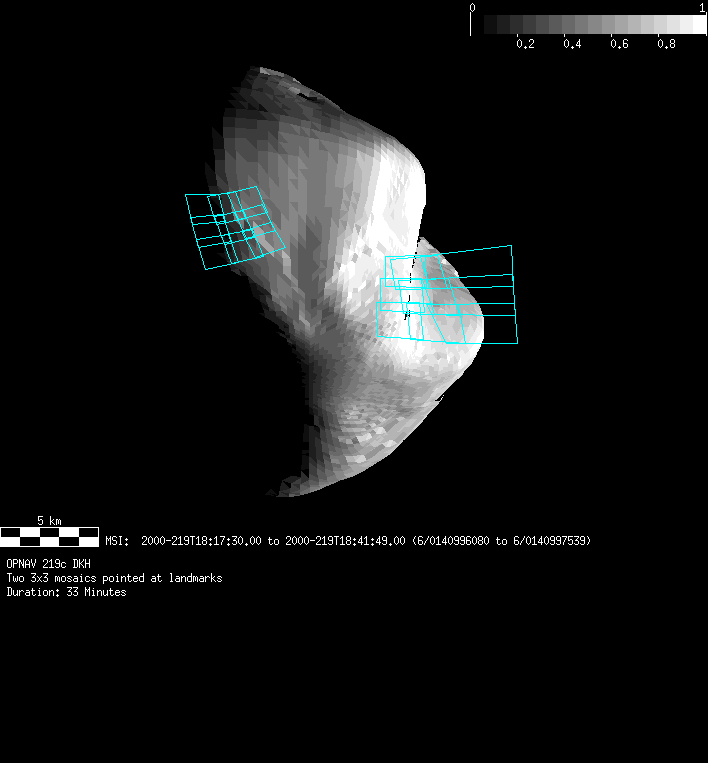The image size is (708, 763).
Task: Click the 'Two 3x3 mosaics' description line
Action: [x=114, y=578]
